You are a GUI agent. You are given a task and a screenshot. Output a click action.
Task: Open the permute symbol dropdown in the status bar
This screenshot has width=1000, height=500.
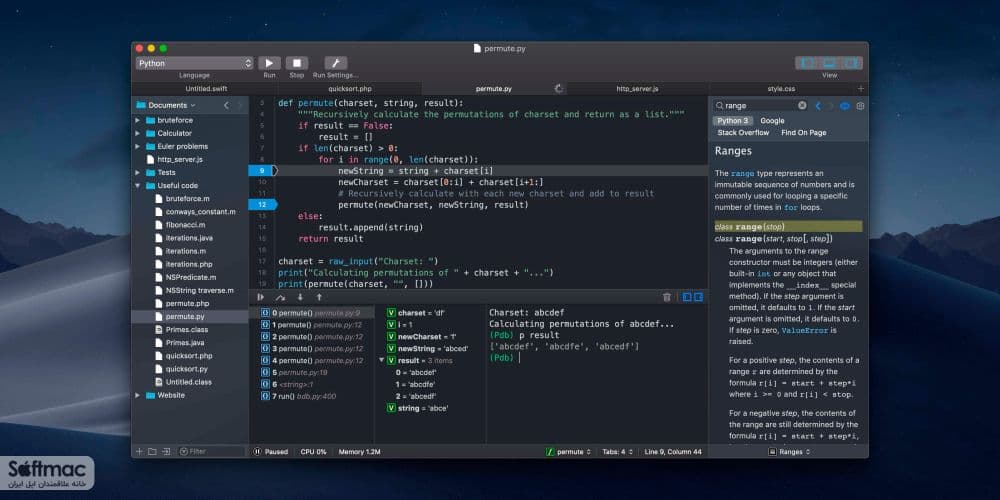click(x=569, y=452)
